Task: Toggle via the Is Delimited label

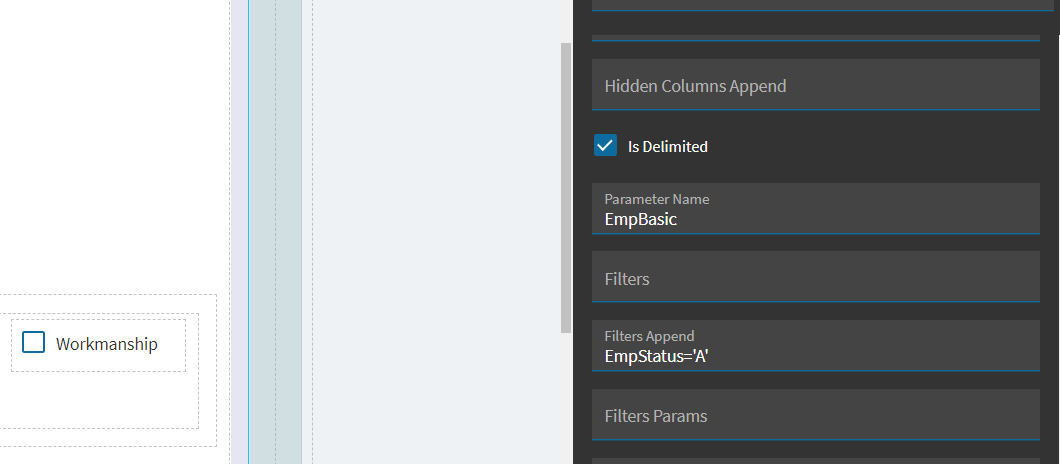Action: [x=667, y=147]
